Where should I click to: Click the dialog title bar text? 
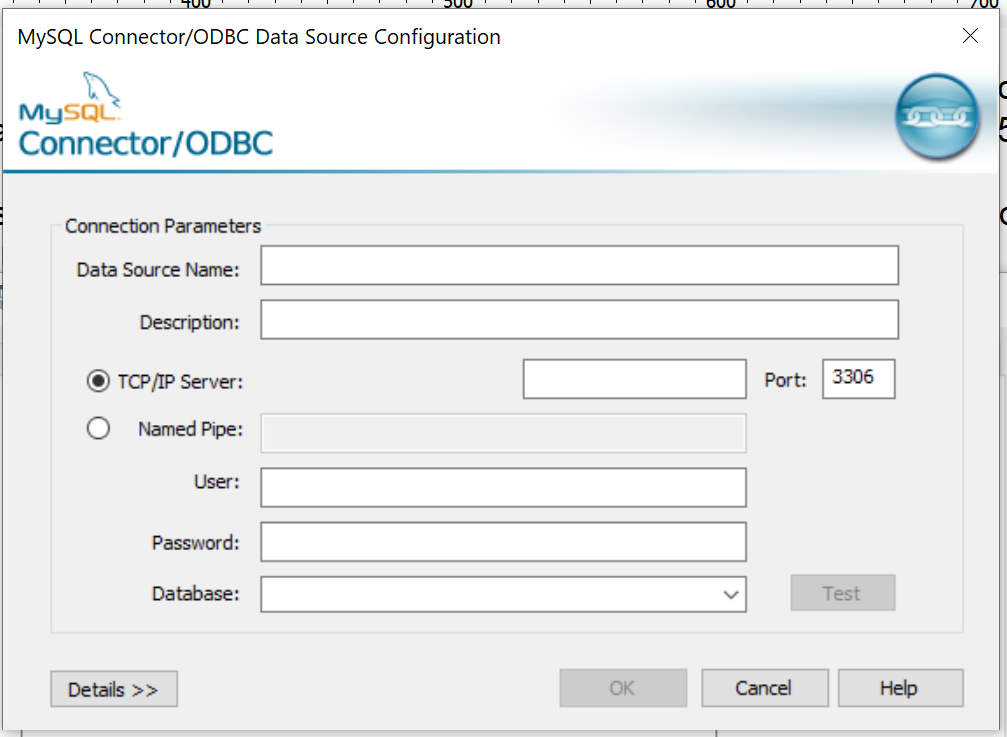click(259, 38)
